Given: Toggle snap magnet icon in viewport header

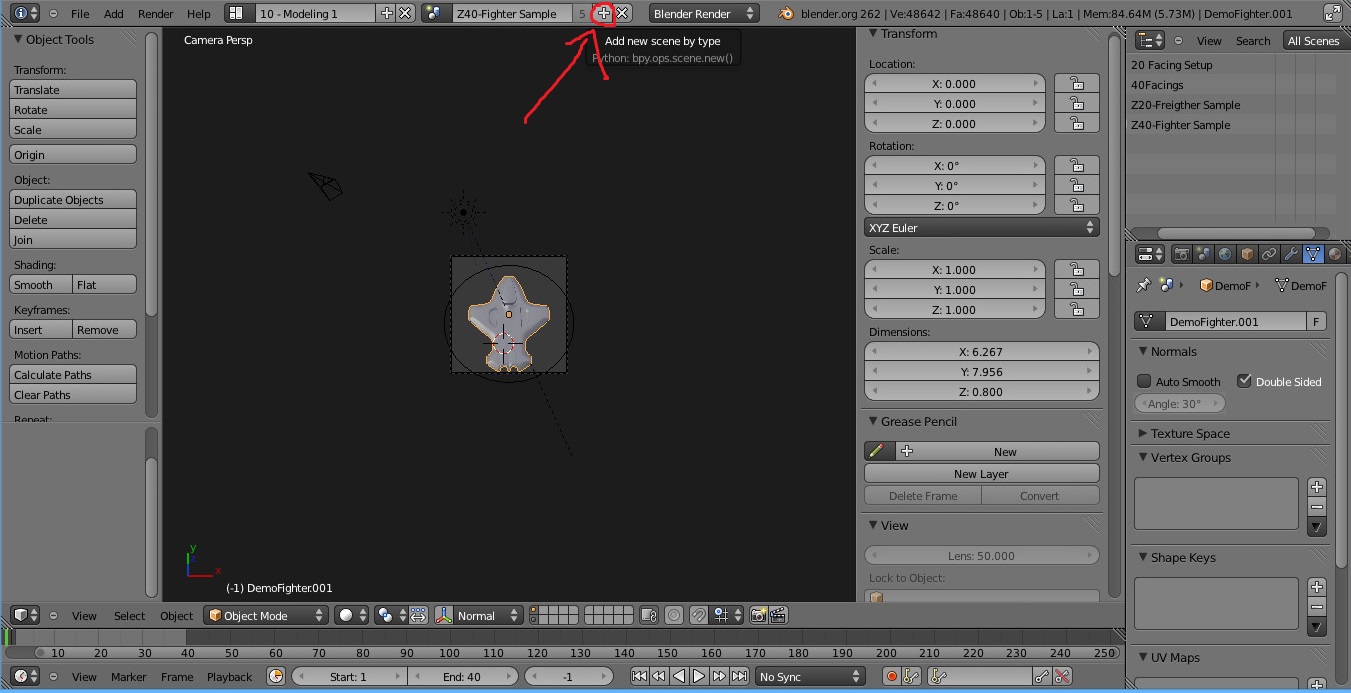Looking at the screenshot, I should point(698,615).
